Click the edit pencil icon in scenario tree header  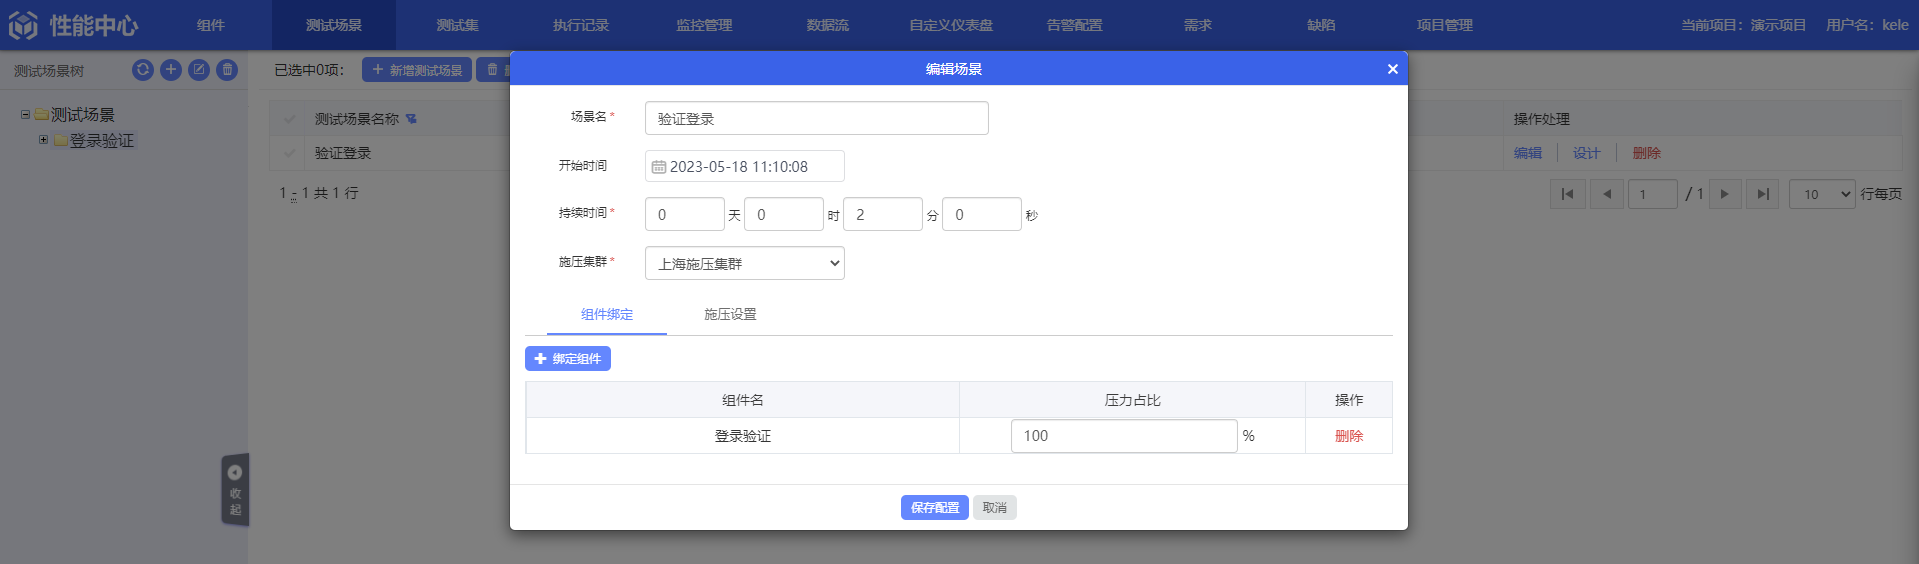point(199,70)
